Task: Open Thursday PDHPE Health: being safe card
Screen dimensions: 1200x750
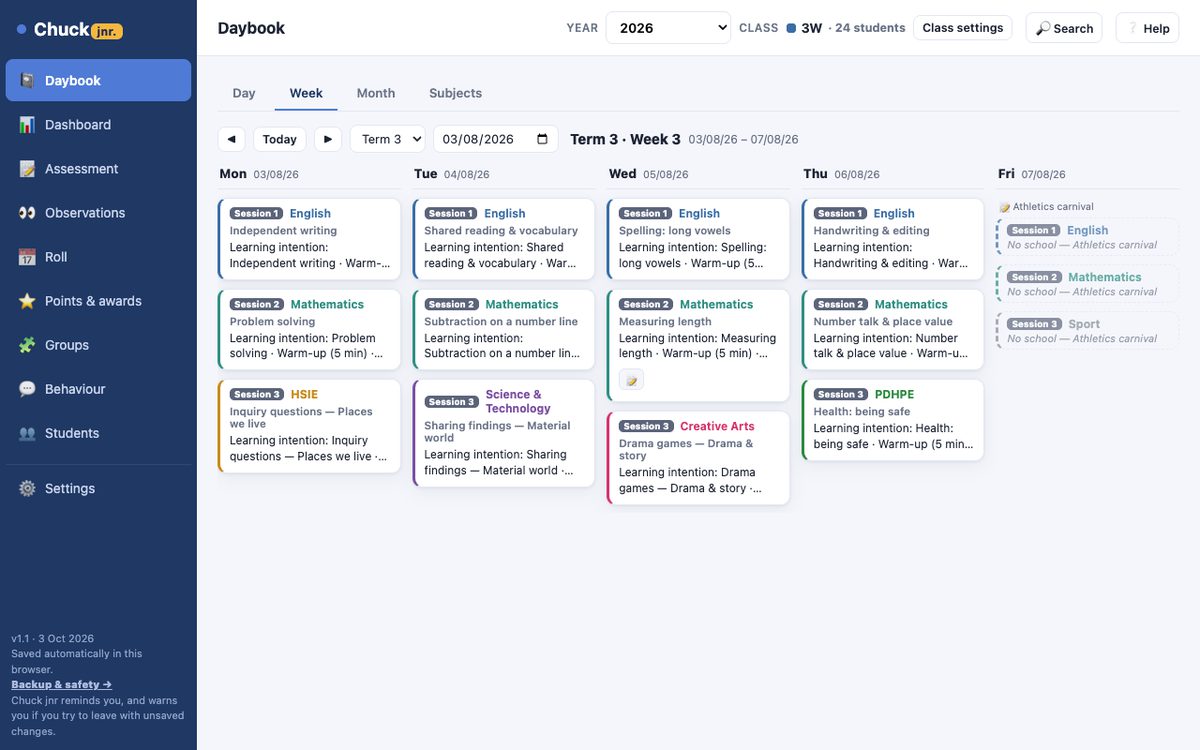Action: pos(893,420)
